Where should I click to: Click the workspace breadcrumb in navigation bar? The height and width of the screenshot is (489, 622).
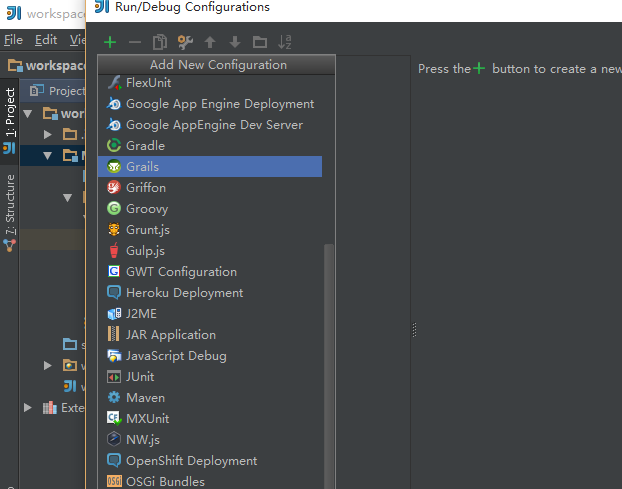click(47, 65)
